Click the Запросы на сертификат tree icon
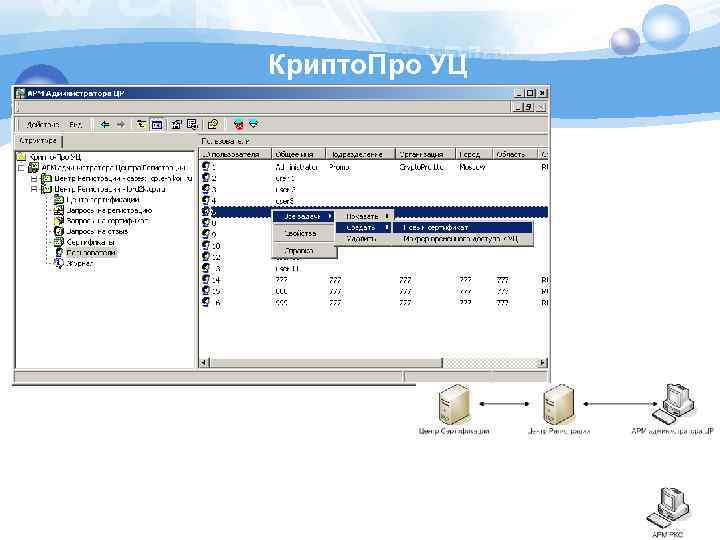 click(x=58, y=221)
